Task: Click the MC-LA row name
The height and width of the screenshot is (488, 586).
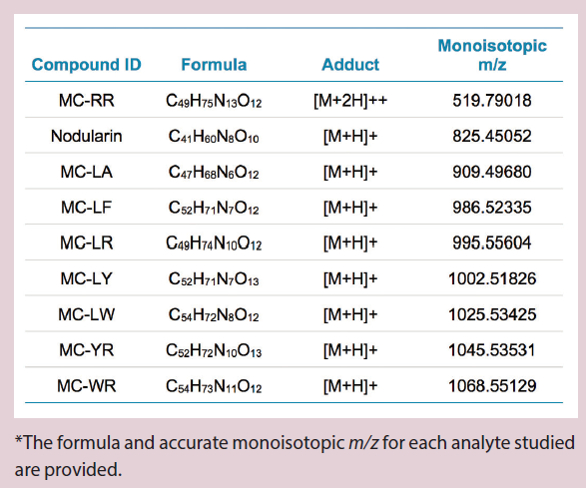Action: click(x=86, y=172)
